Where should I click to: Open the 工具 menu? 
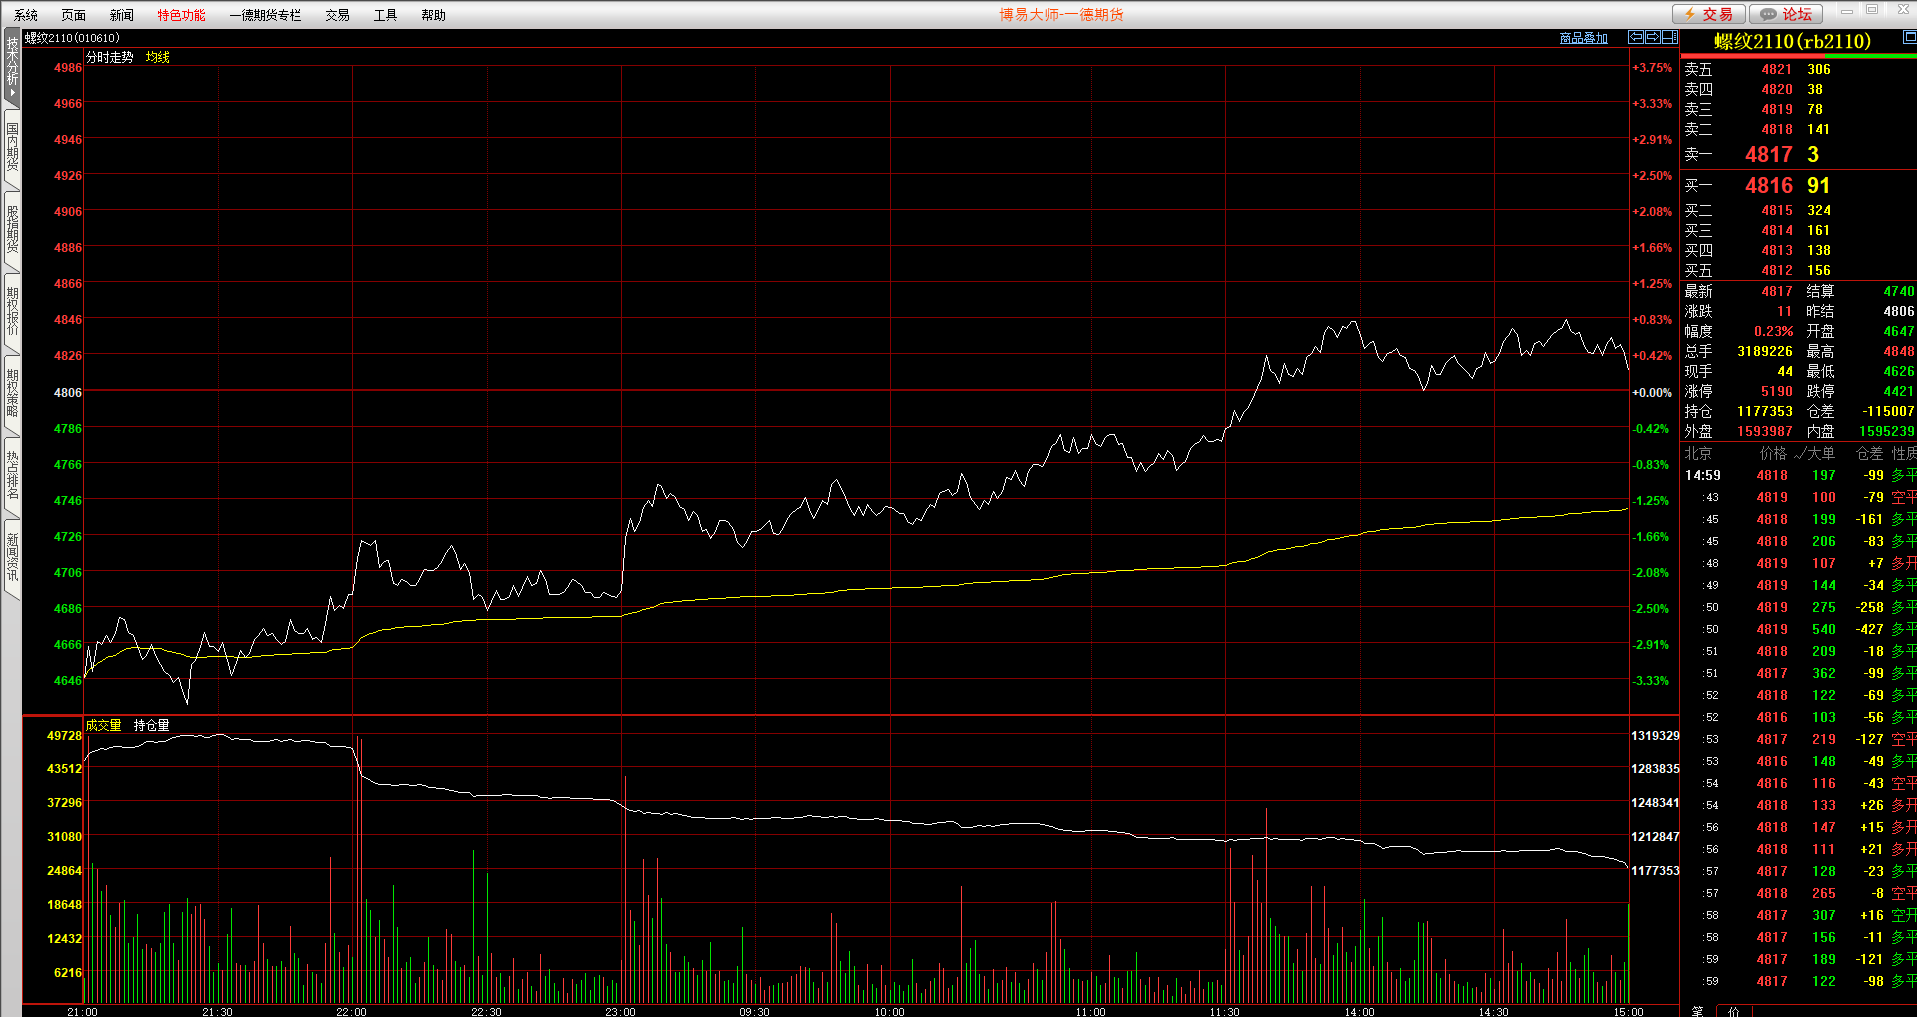pos(385,15)
